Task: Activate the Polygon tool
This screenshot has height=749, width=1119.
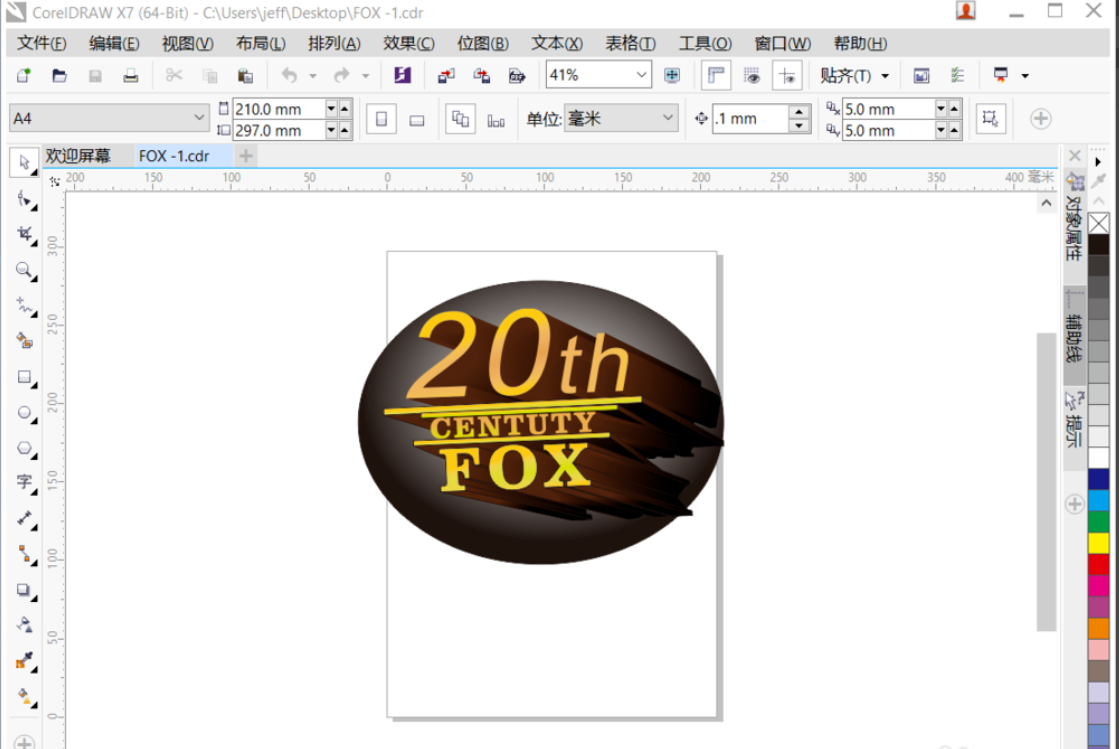Action: click(24, 447)
